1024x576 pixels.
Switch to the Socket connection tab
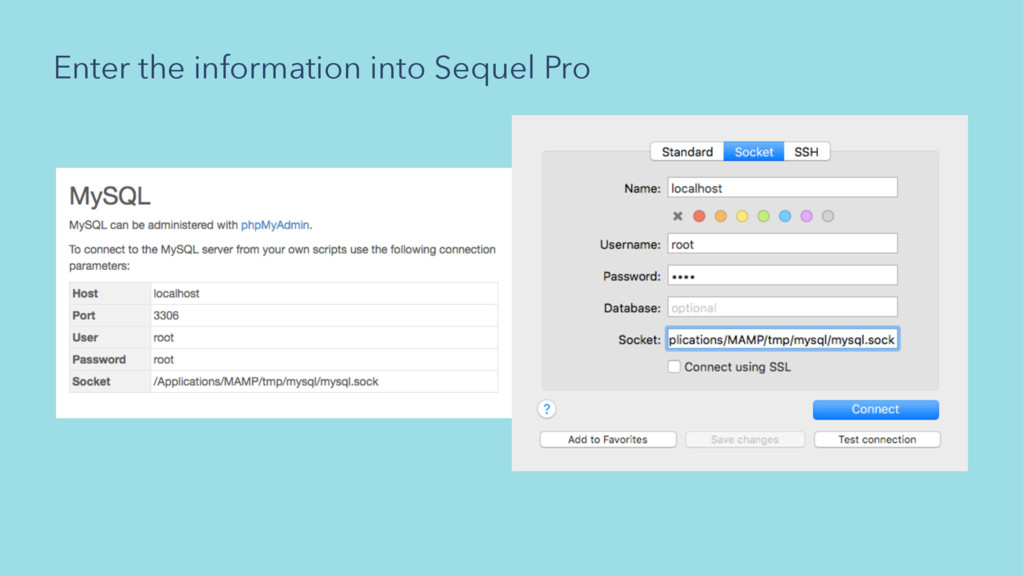pyautogui.click(x=754, y=152)
